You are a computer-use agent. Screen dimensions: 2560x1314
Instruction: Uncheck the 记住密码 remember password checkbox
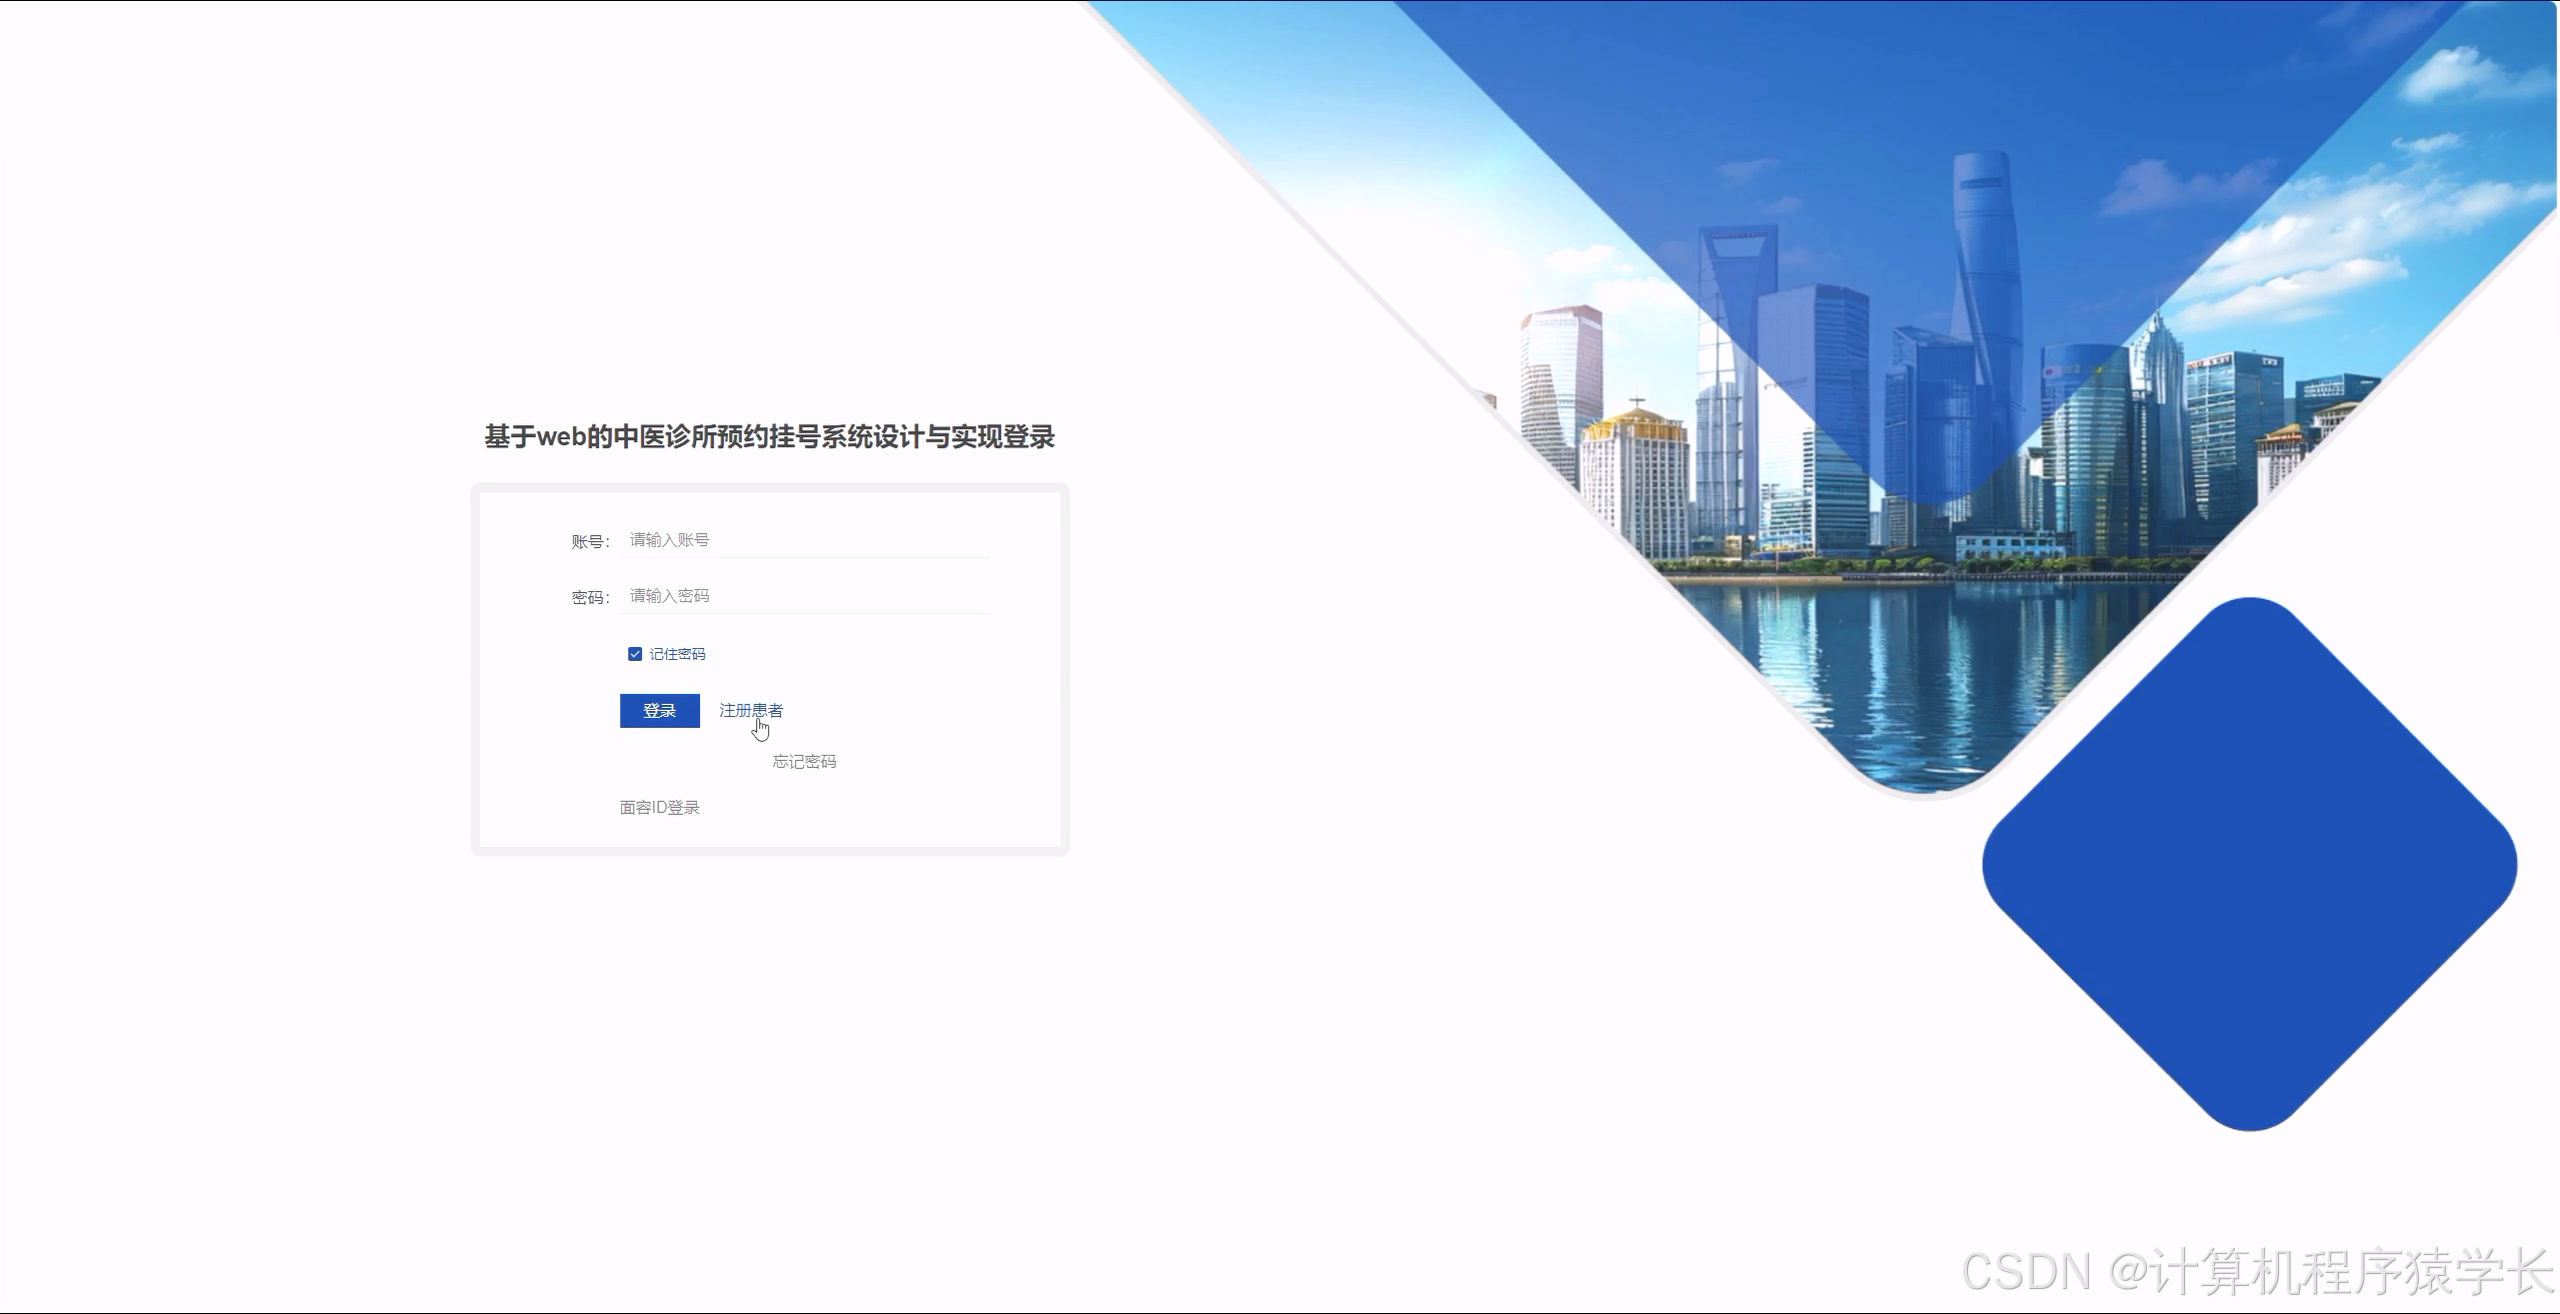click(636, 653)
